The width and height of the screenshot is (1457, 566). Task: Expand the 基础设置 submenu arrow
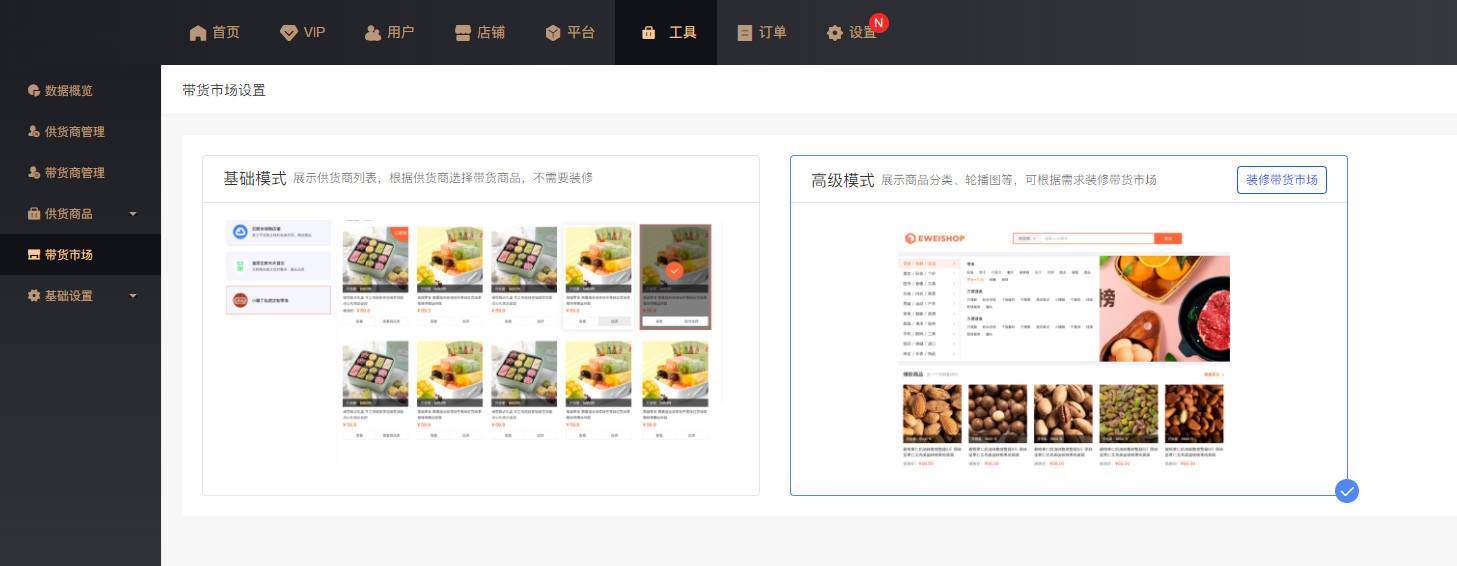(x=133, y=296)
